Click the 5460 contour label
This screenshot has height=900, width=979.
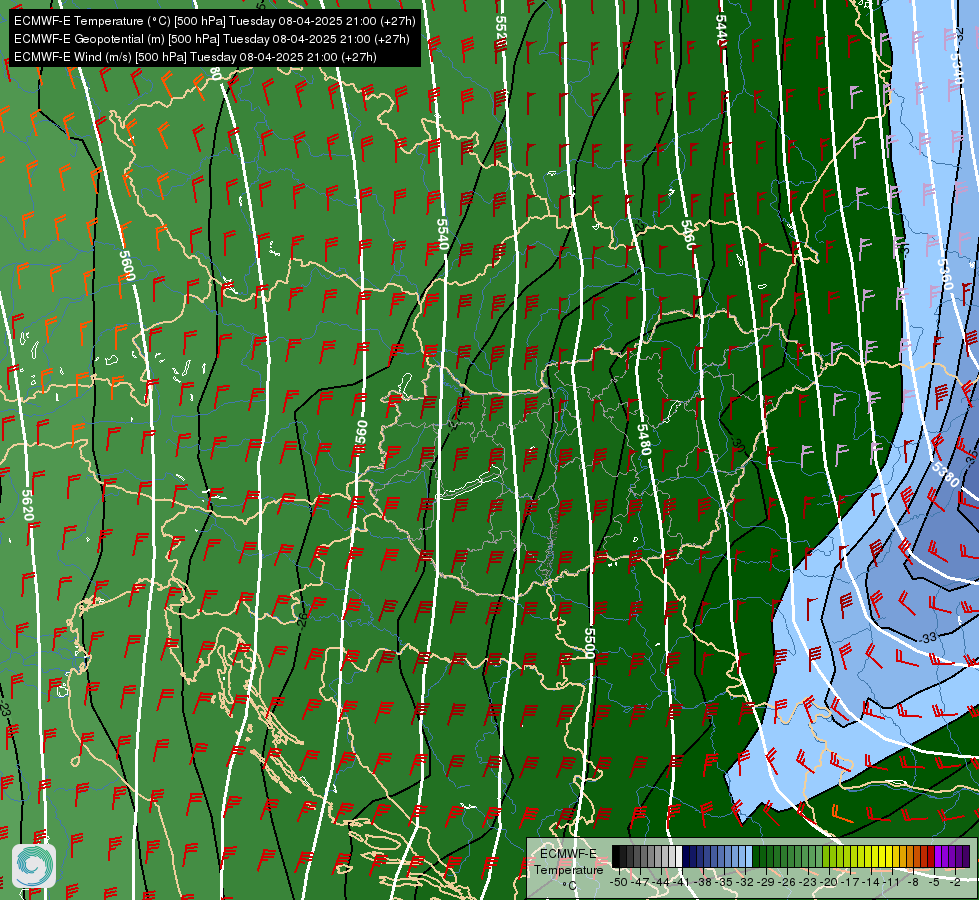[687, 235]
